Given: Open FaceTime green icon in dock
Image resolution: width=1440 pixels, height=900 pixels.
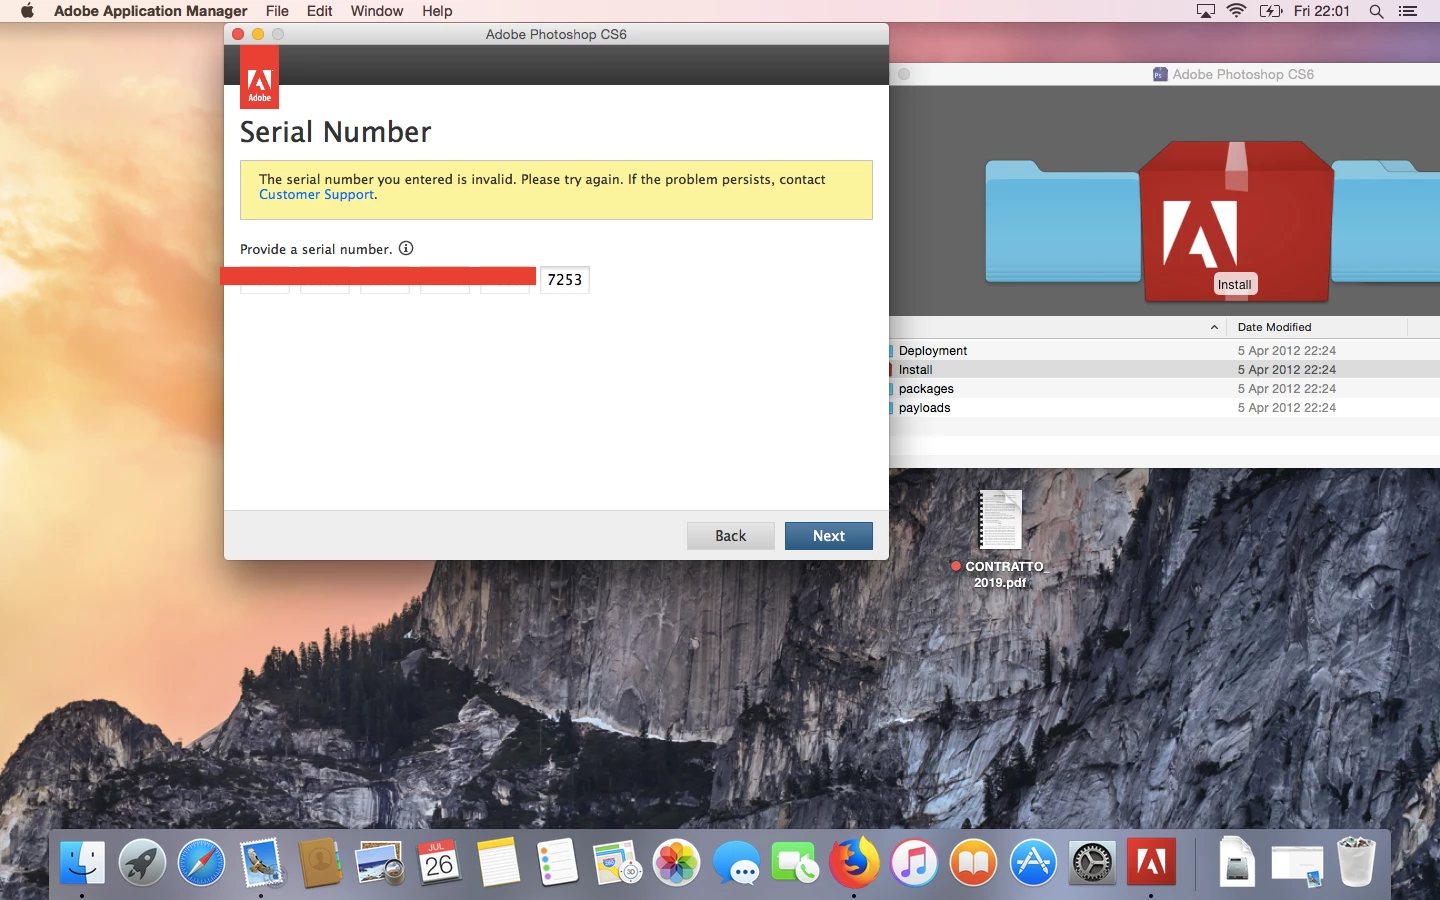Looking at the screenshot, I should point(795,862).
